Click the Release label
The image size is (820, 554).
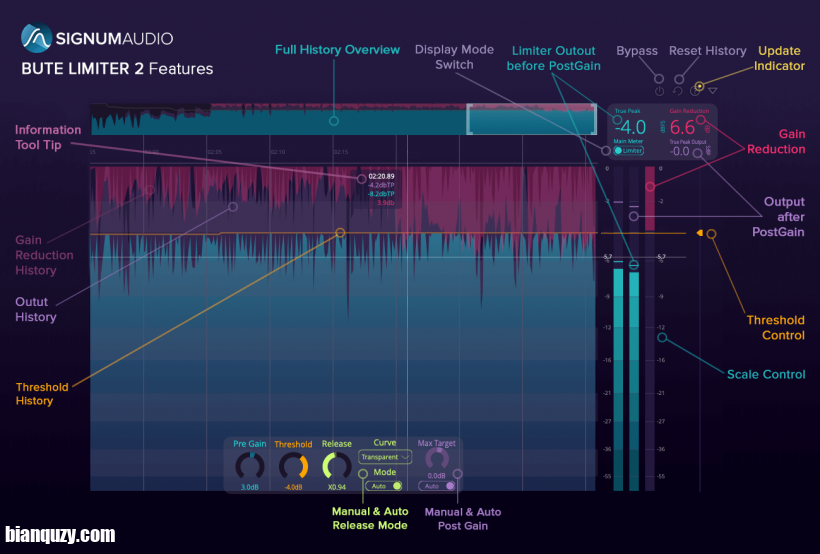point(337,444)
